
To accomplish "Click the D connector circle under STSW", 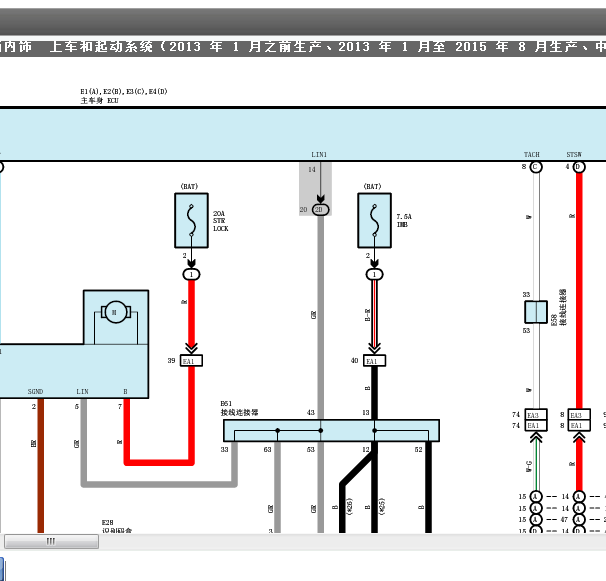I will coord(579,167).
